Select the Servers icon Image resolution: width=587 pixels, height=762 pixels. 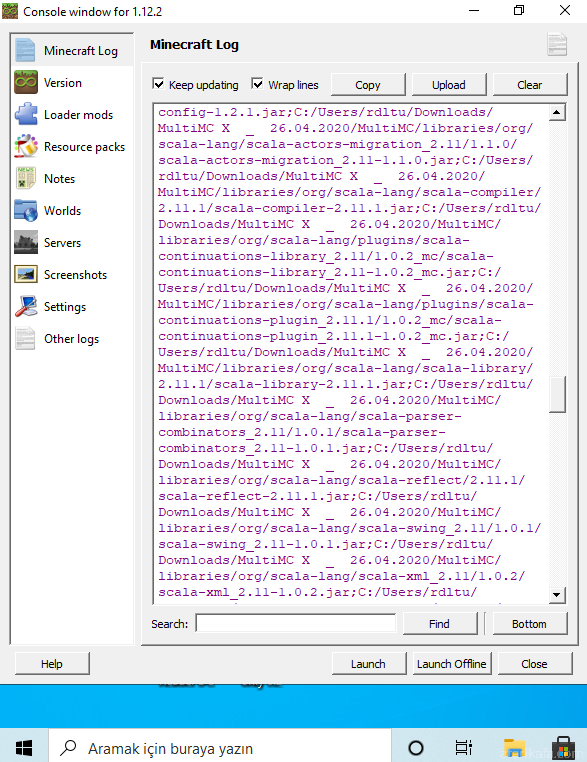(26, 242)
